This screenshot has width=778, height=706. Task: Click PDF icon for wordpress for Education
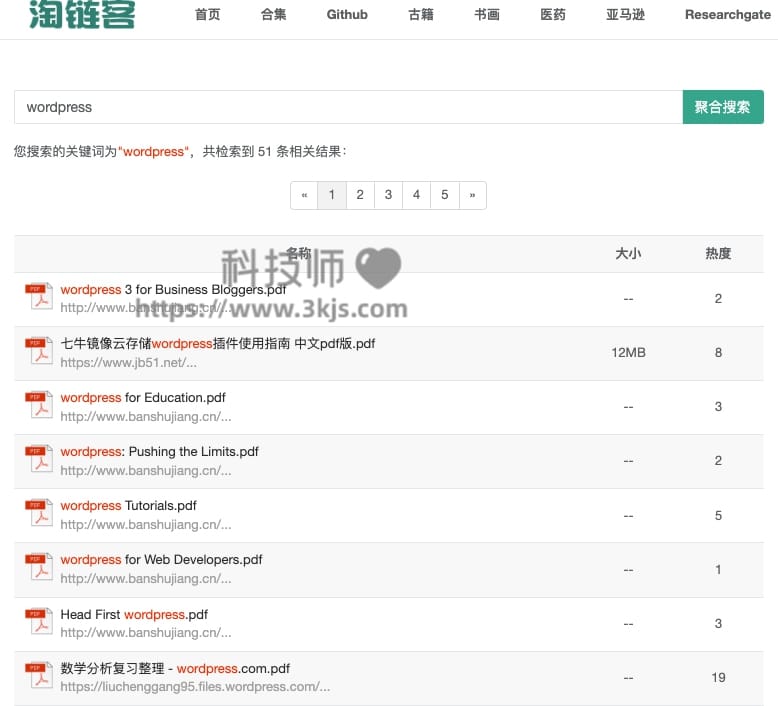[39, 405]
